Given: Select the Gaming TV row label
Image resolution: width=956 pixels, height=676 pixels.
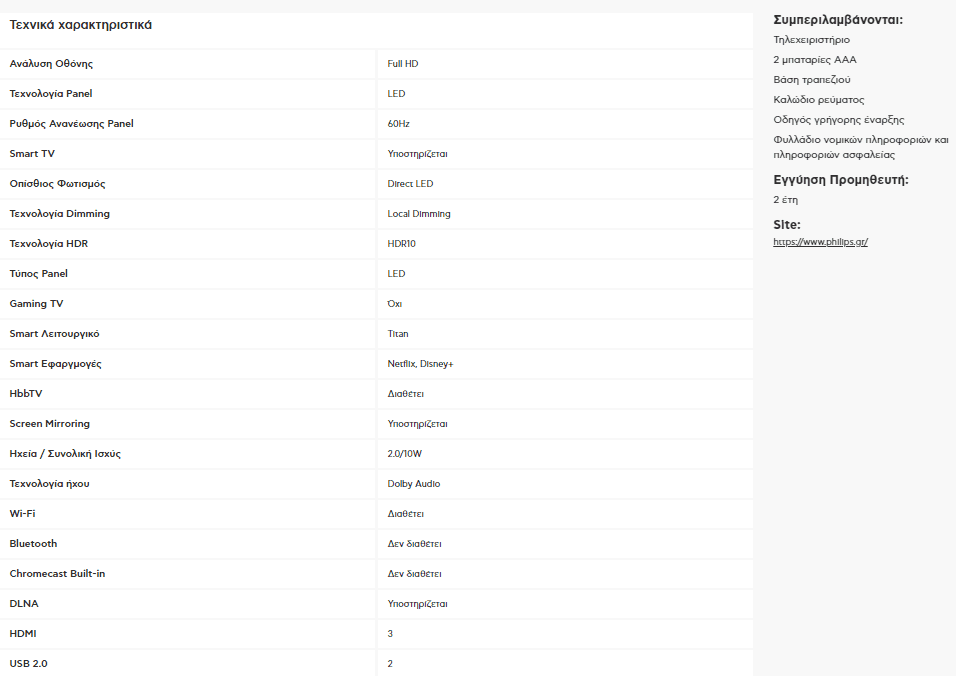Looking at the screenshot, I should tap(36, 304).
